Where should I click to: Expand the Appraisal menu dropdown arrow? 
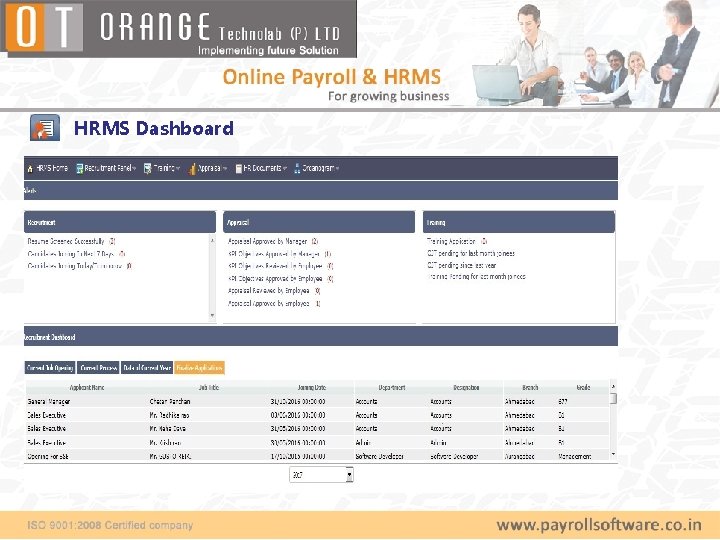[x=225, y=169]
